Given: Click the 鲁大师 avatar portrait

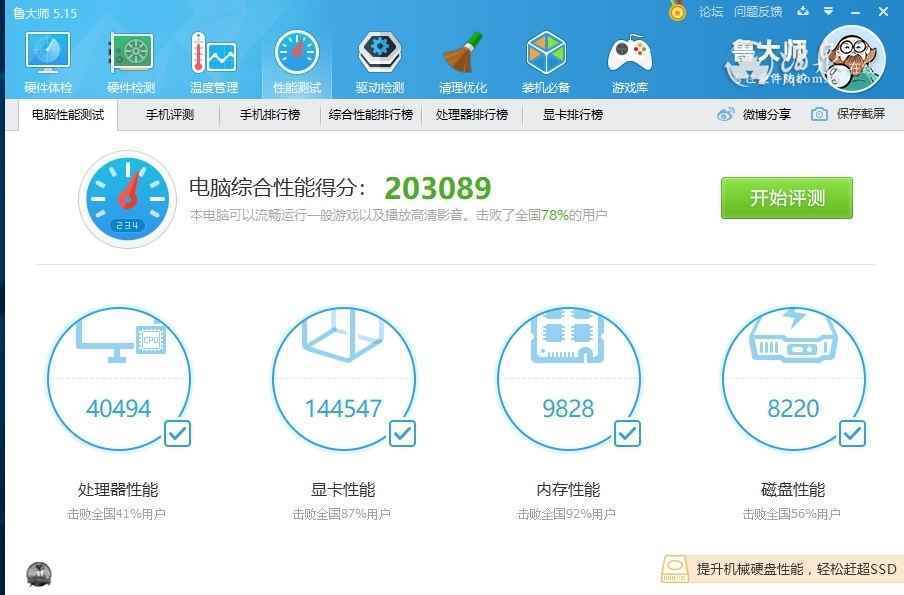Looking at the screenshot, I should point(852,59).
